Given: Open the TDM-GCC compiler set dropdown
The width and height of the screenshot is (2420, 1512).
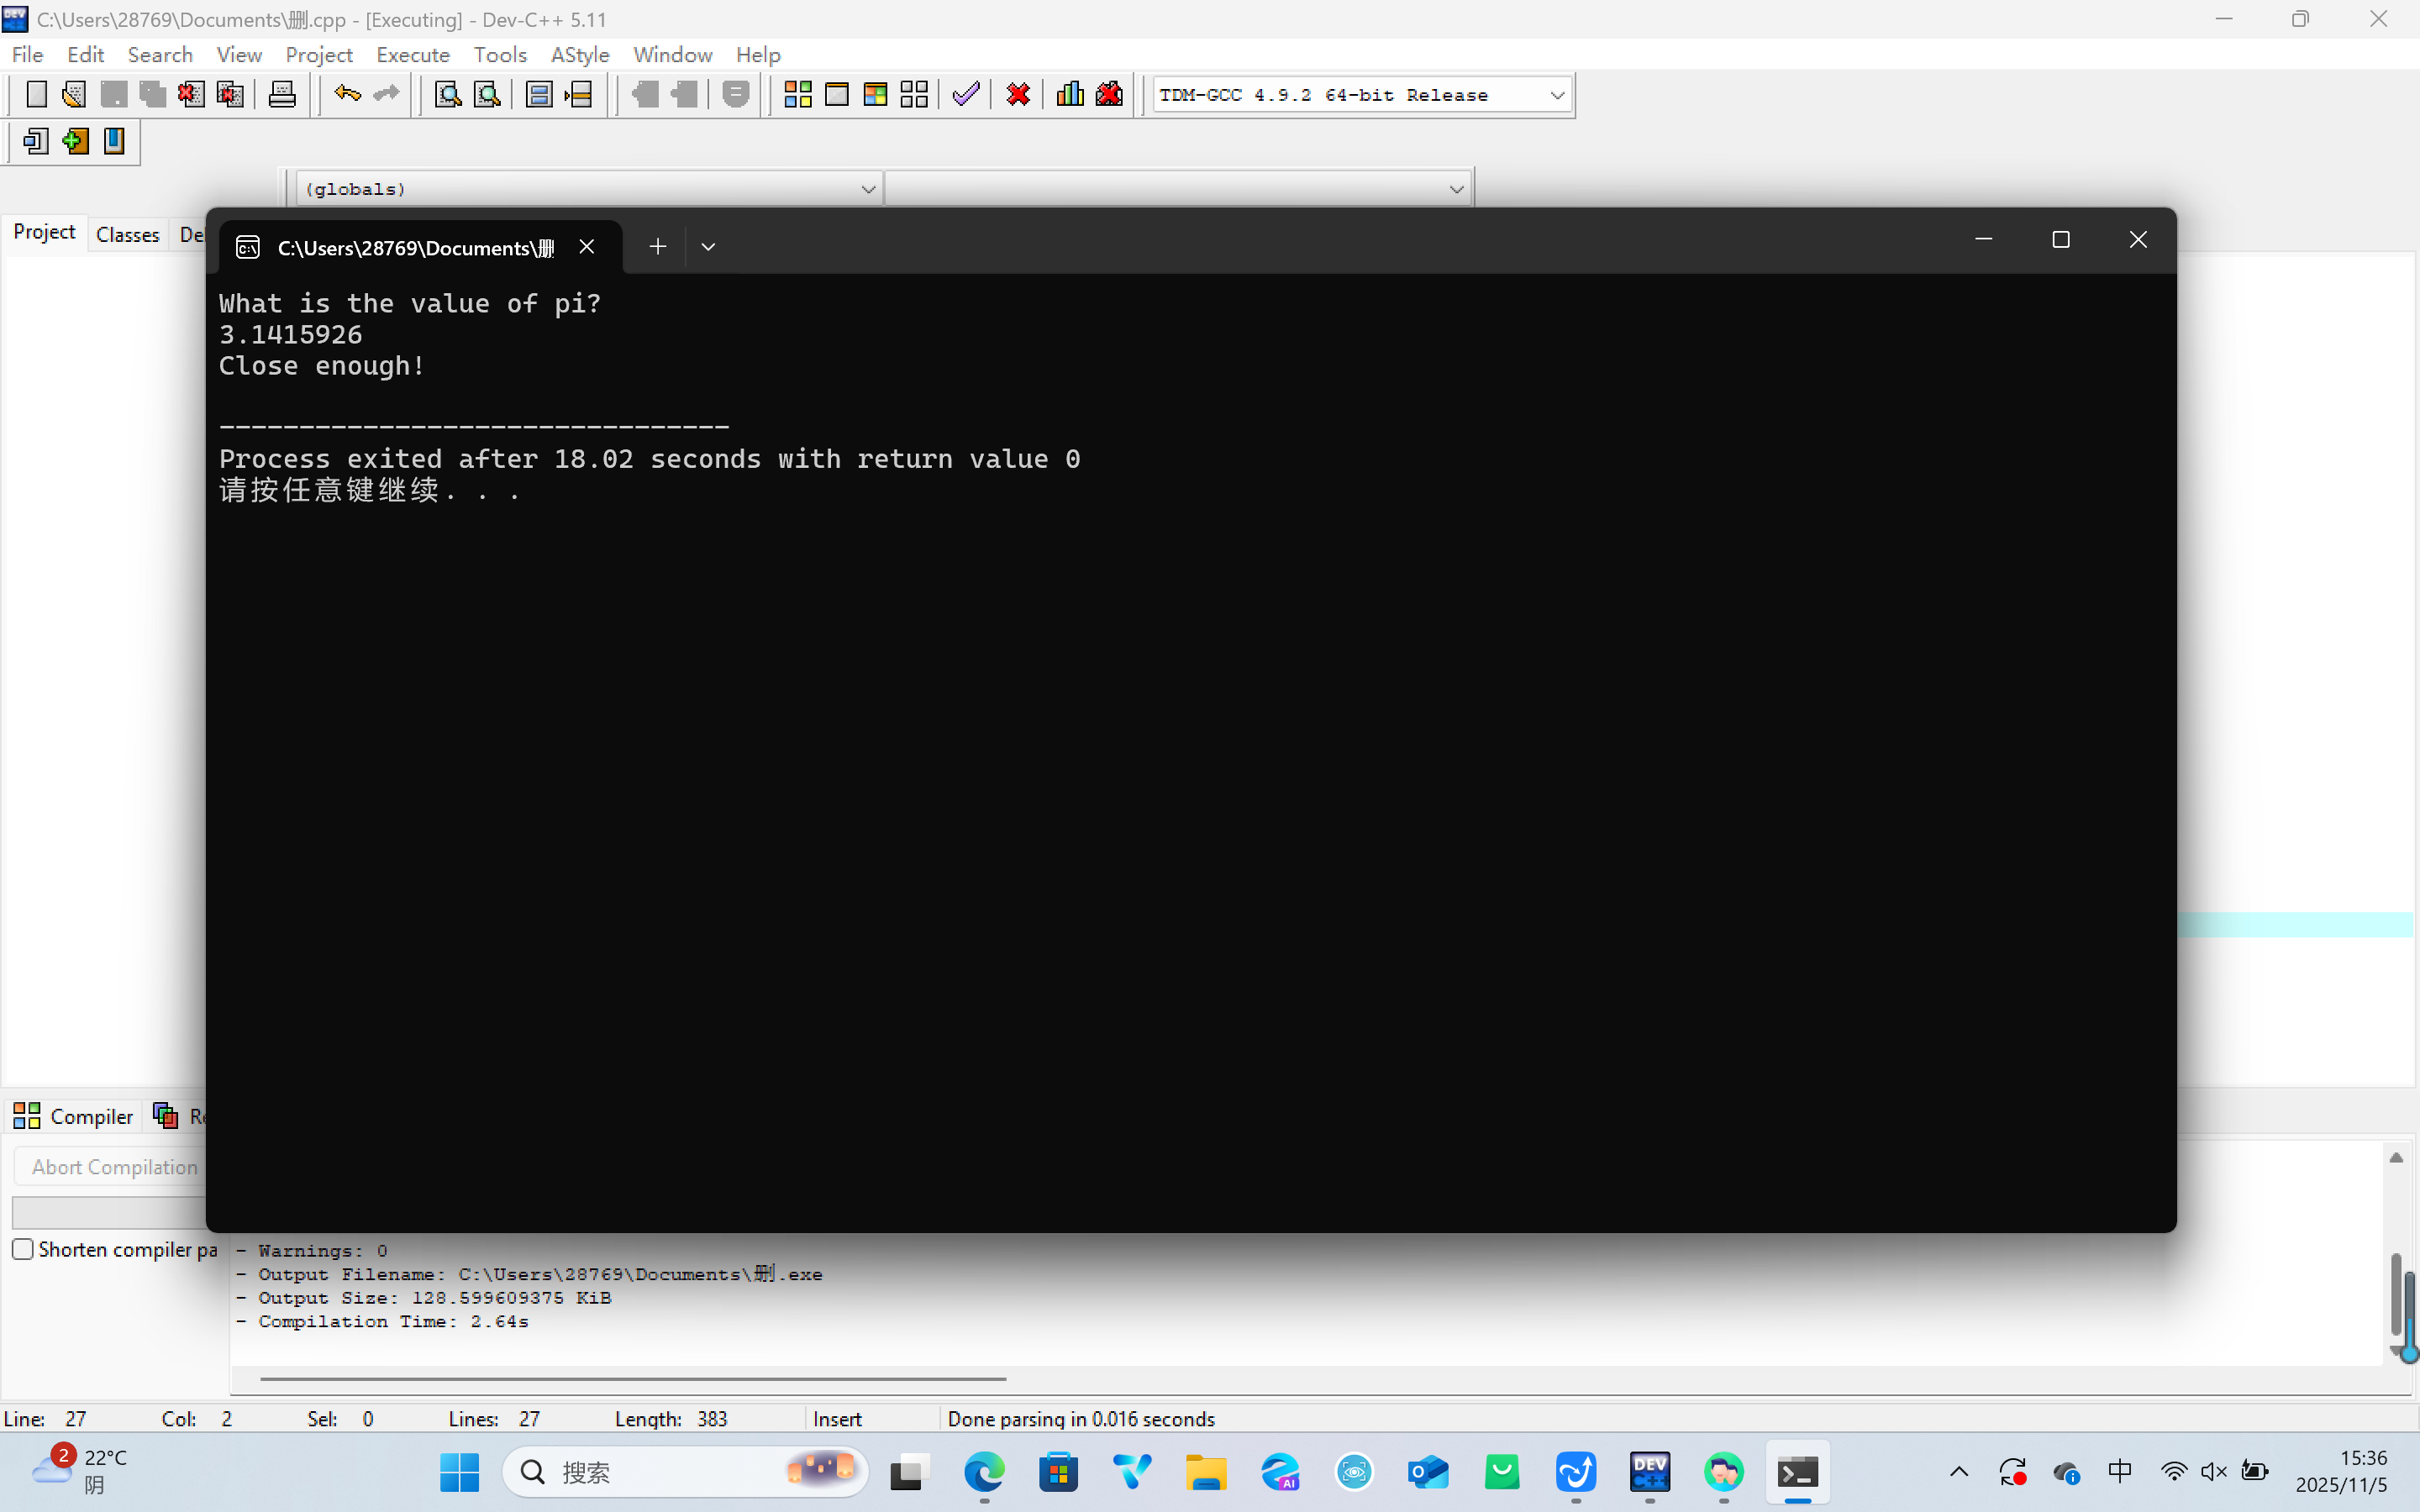Looking at the screenshot, I should (x=1557, y=95).
